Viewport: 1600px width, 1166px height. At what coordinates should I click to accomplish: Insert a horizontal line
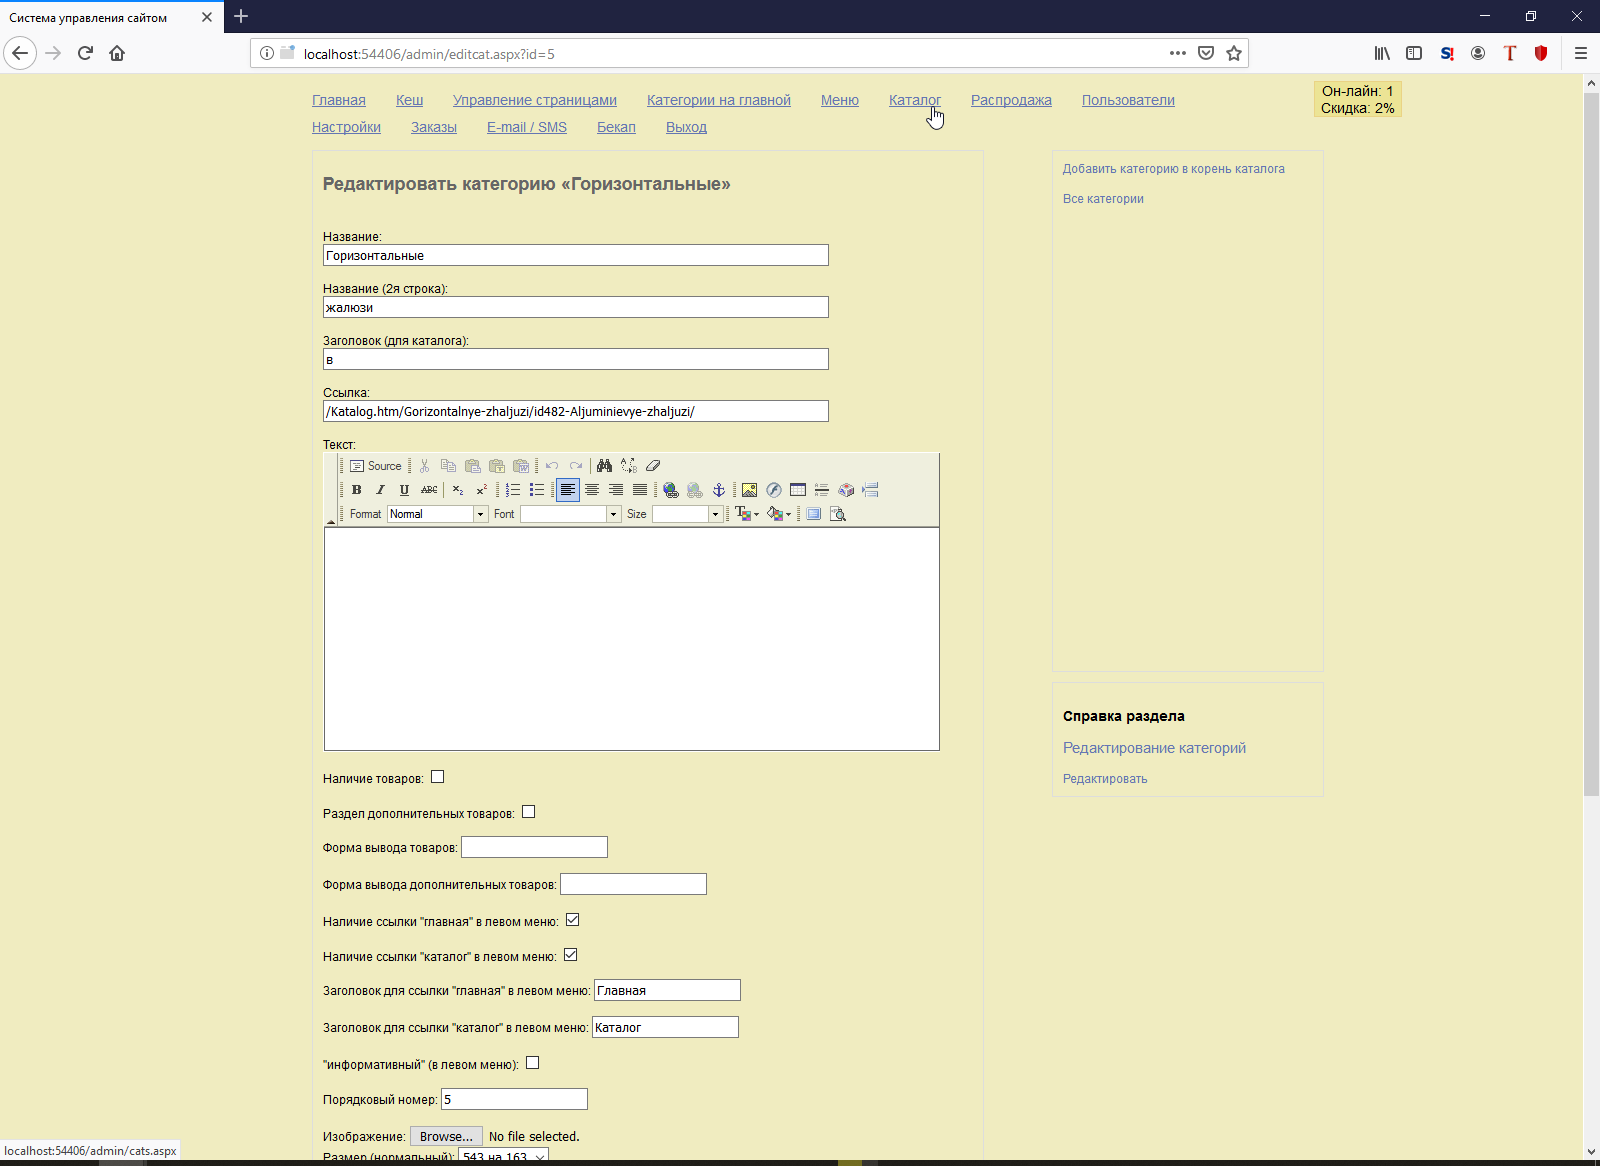[821, 490]
